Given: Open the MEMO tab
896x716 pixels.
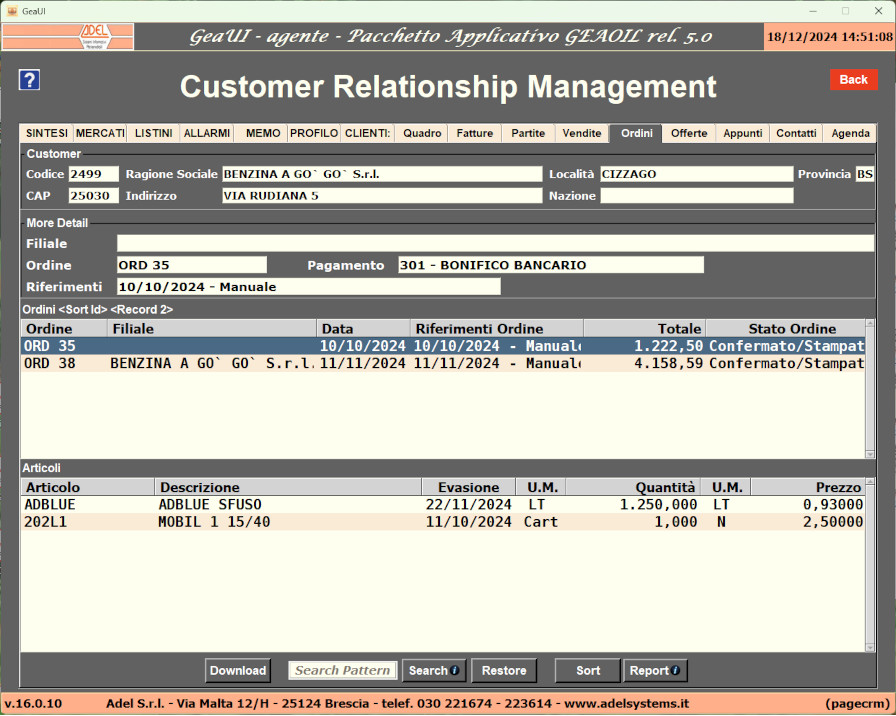Looking at the screenshot, I should tap(263, 133).
